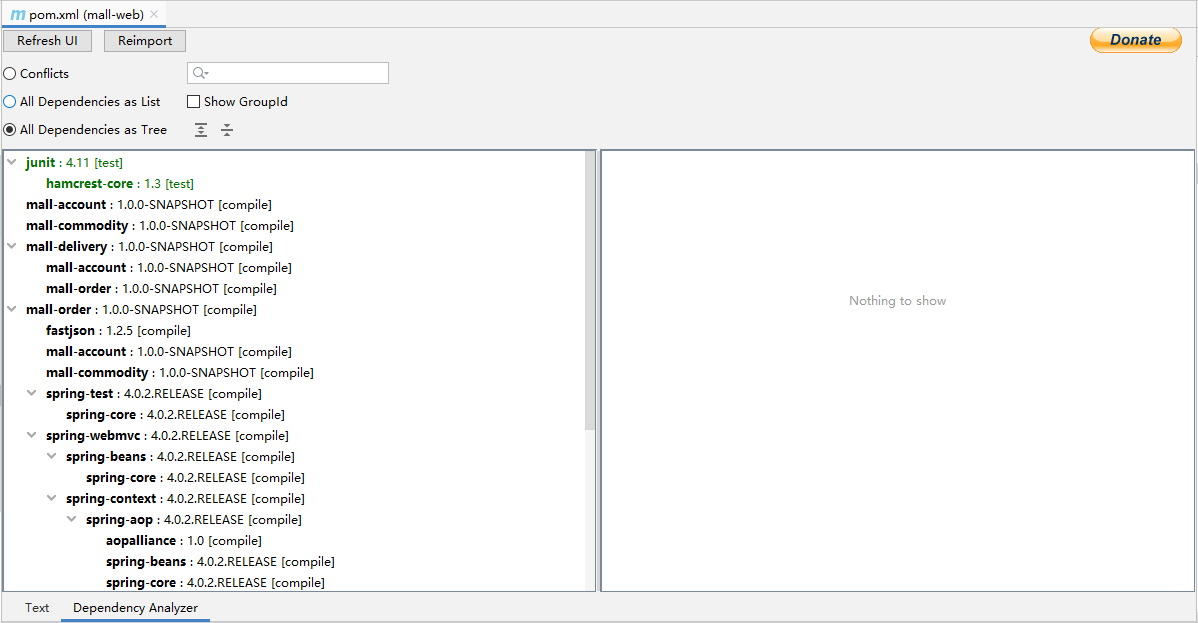Click the Maven icon on pom.xml tab
1198x623 pixels.
pos(18,15)
